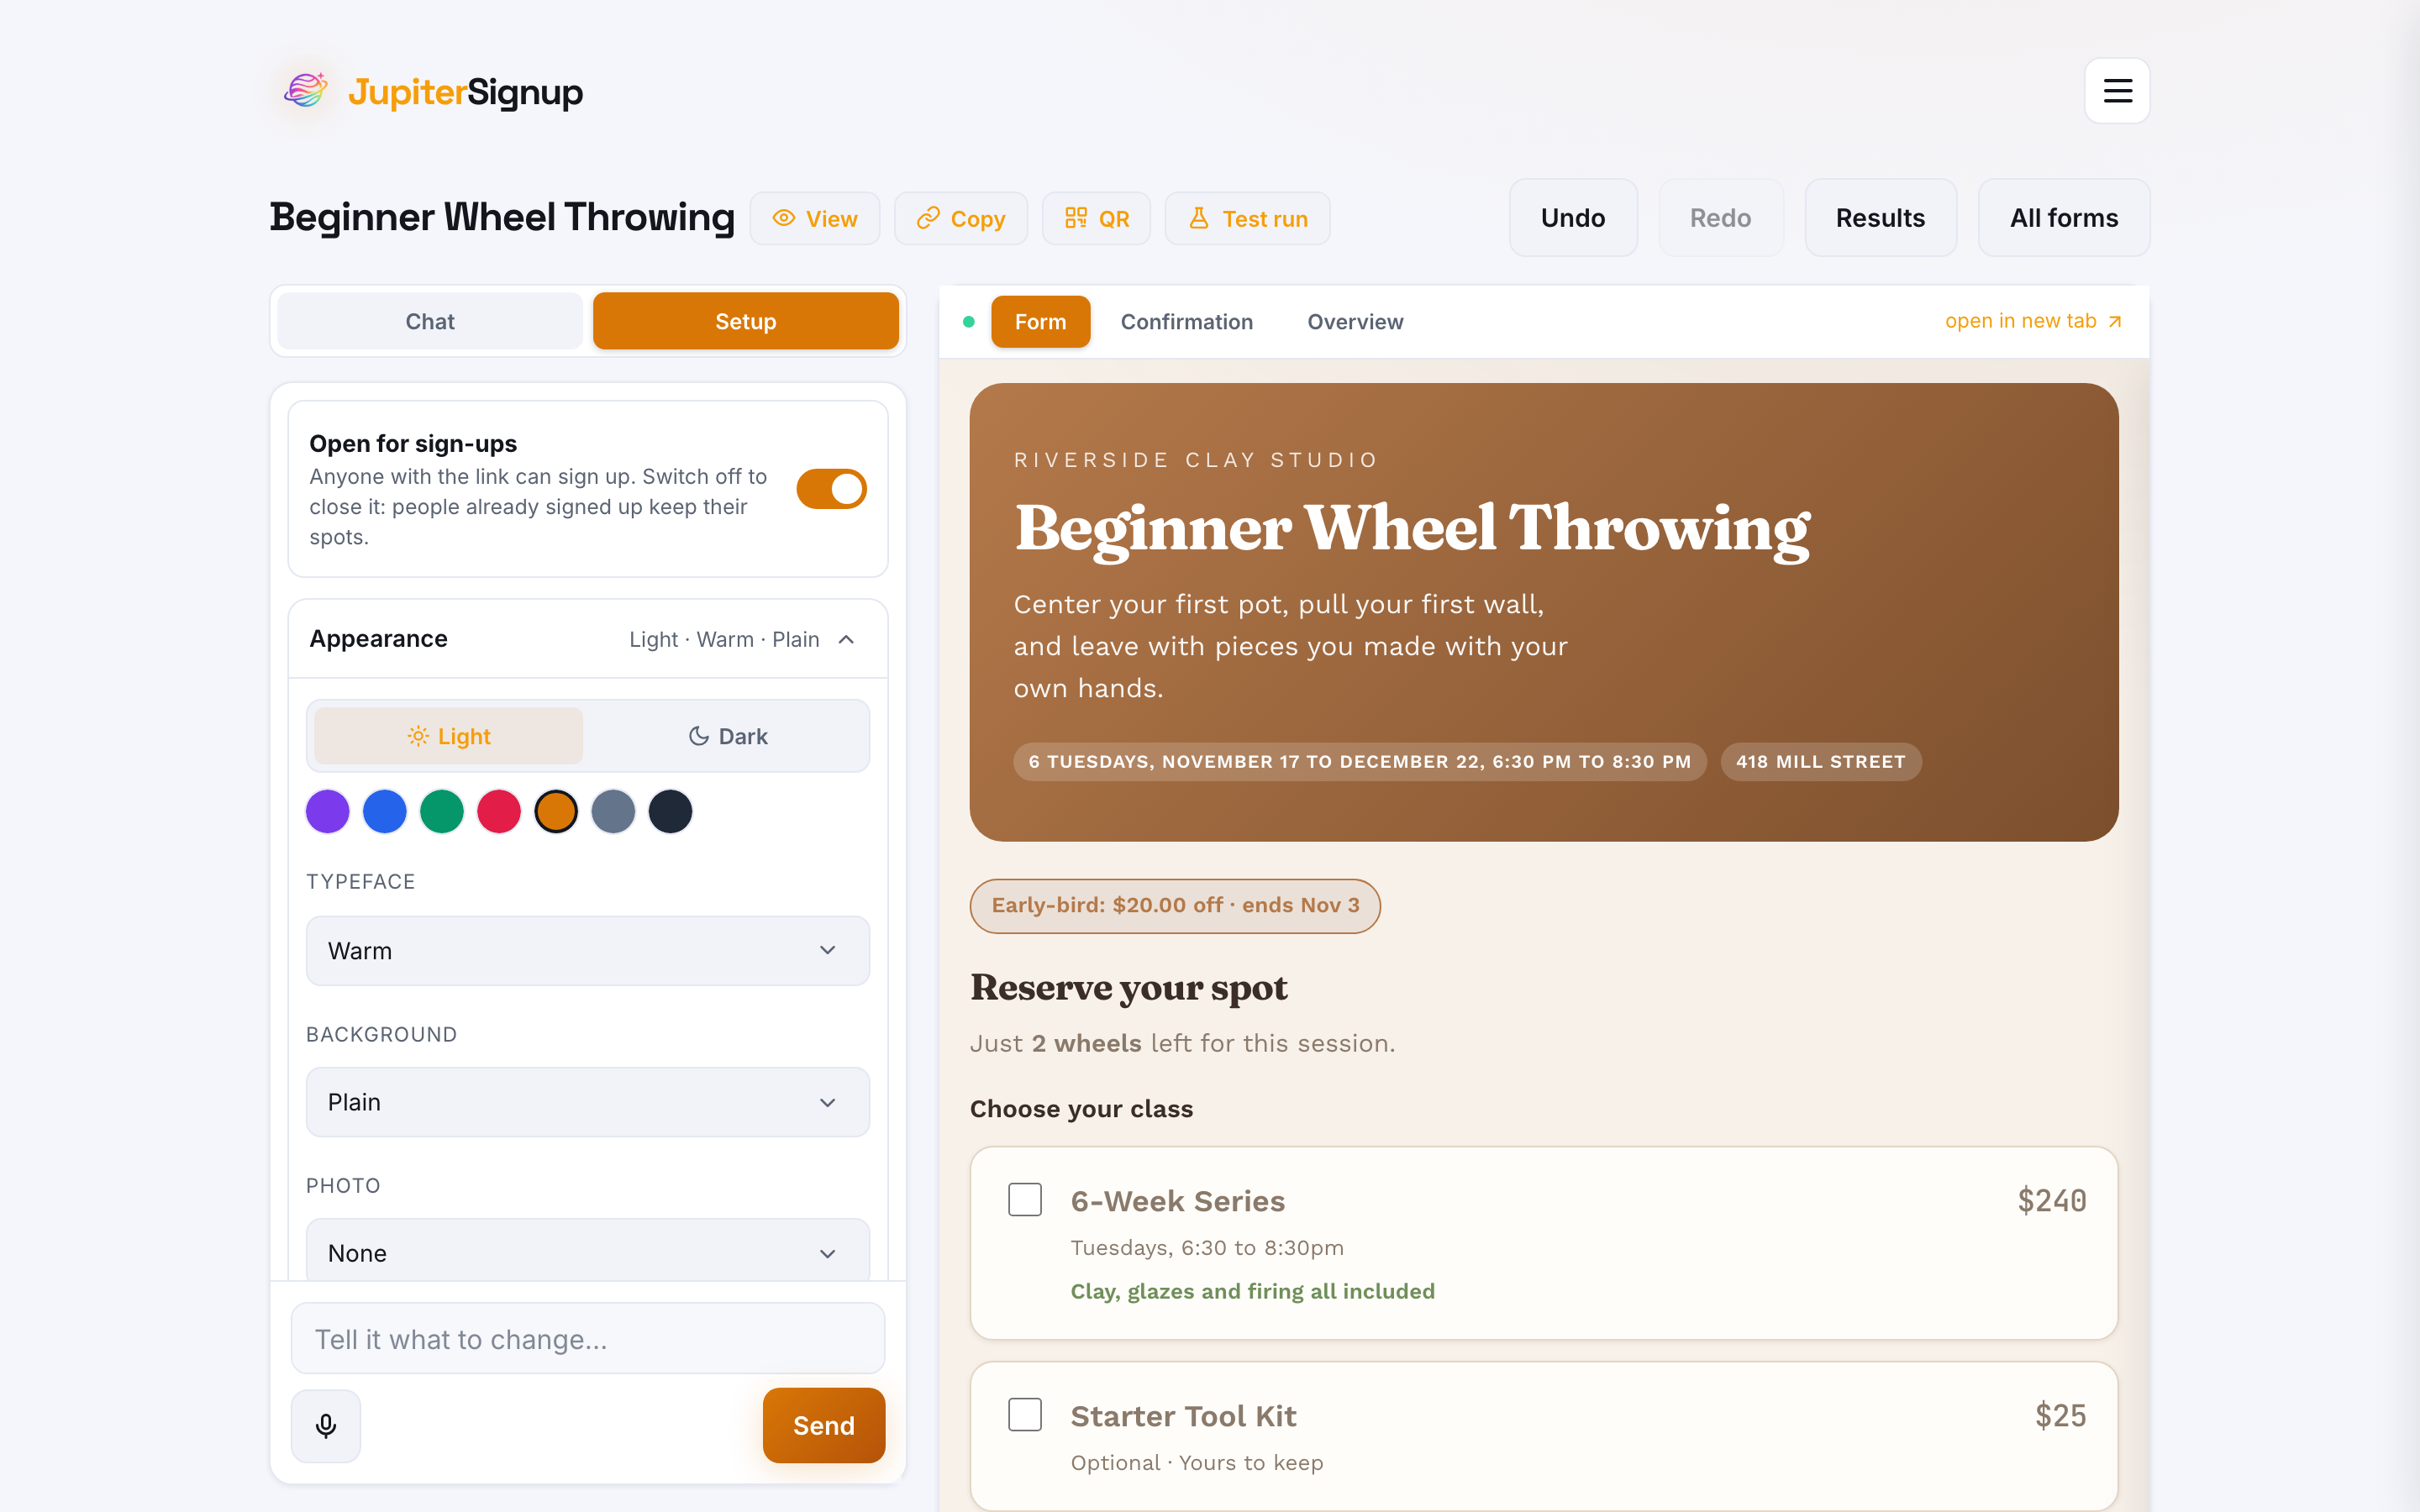Go to All forms
The image size is (2420, 1512).
[x=2064, y=218]
